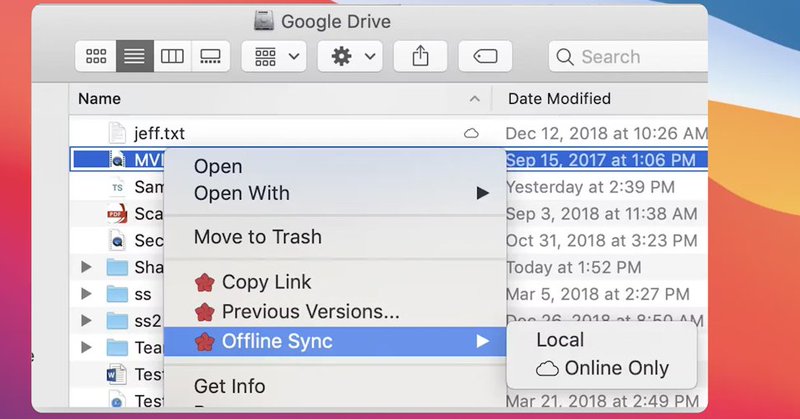Screen dimensions: 800x419
Task: Expand the Sha folder disclosure triangle
Action: pos(87,267)
